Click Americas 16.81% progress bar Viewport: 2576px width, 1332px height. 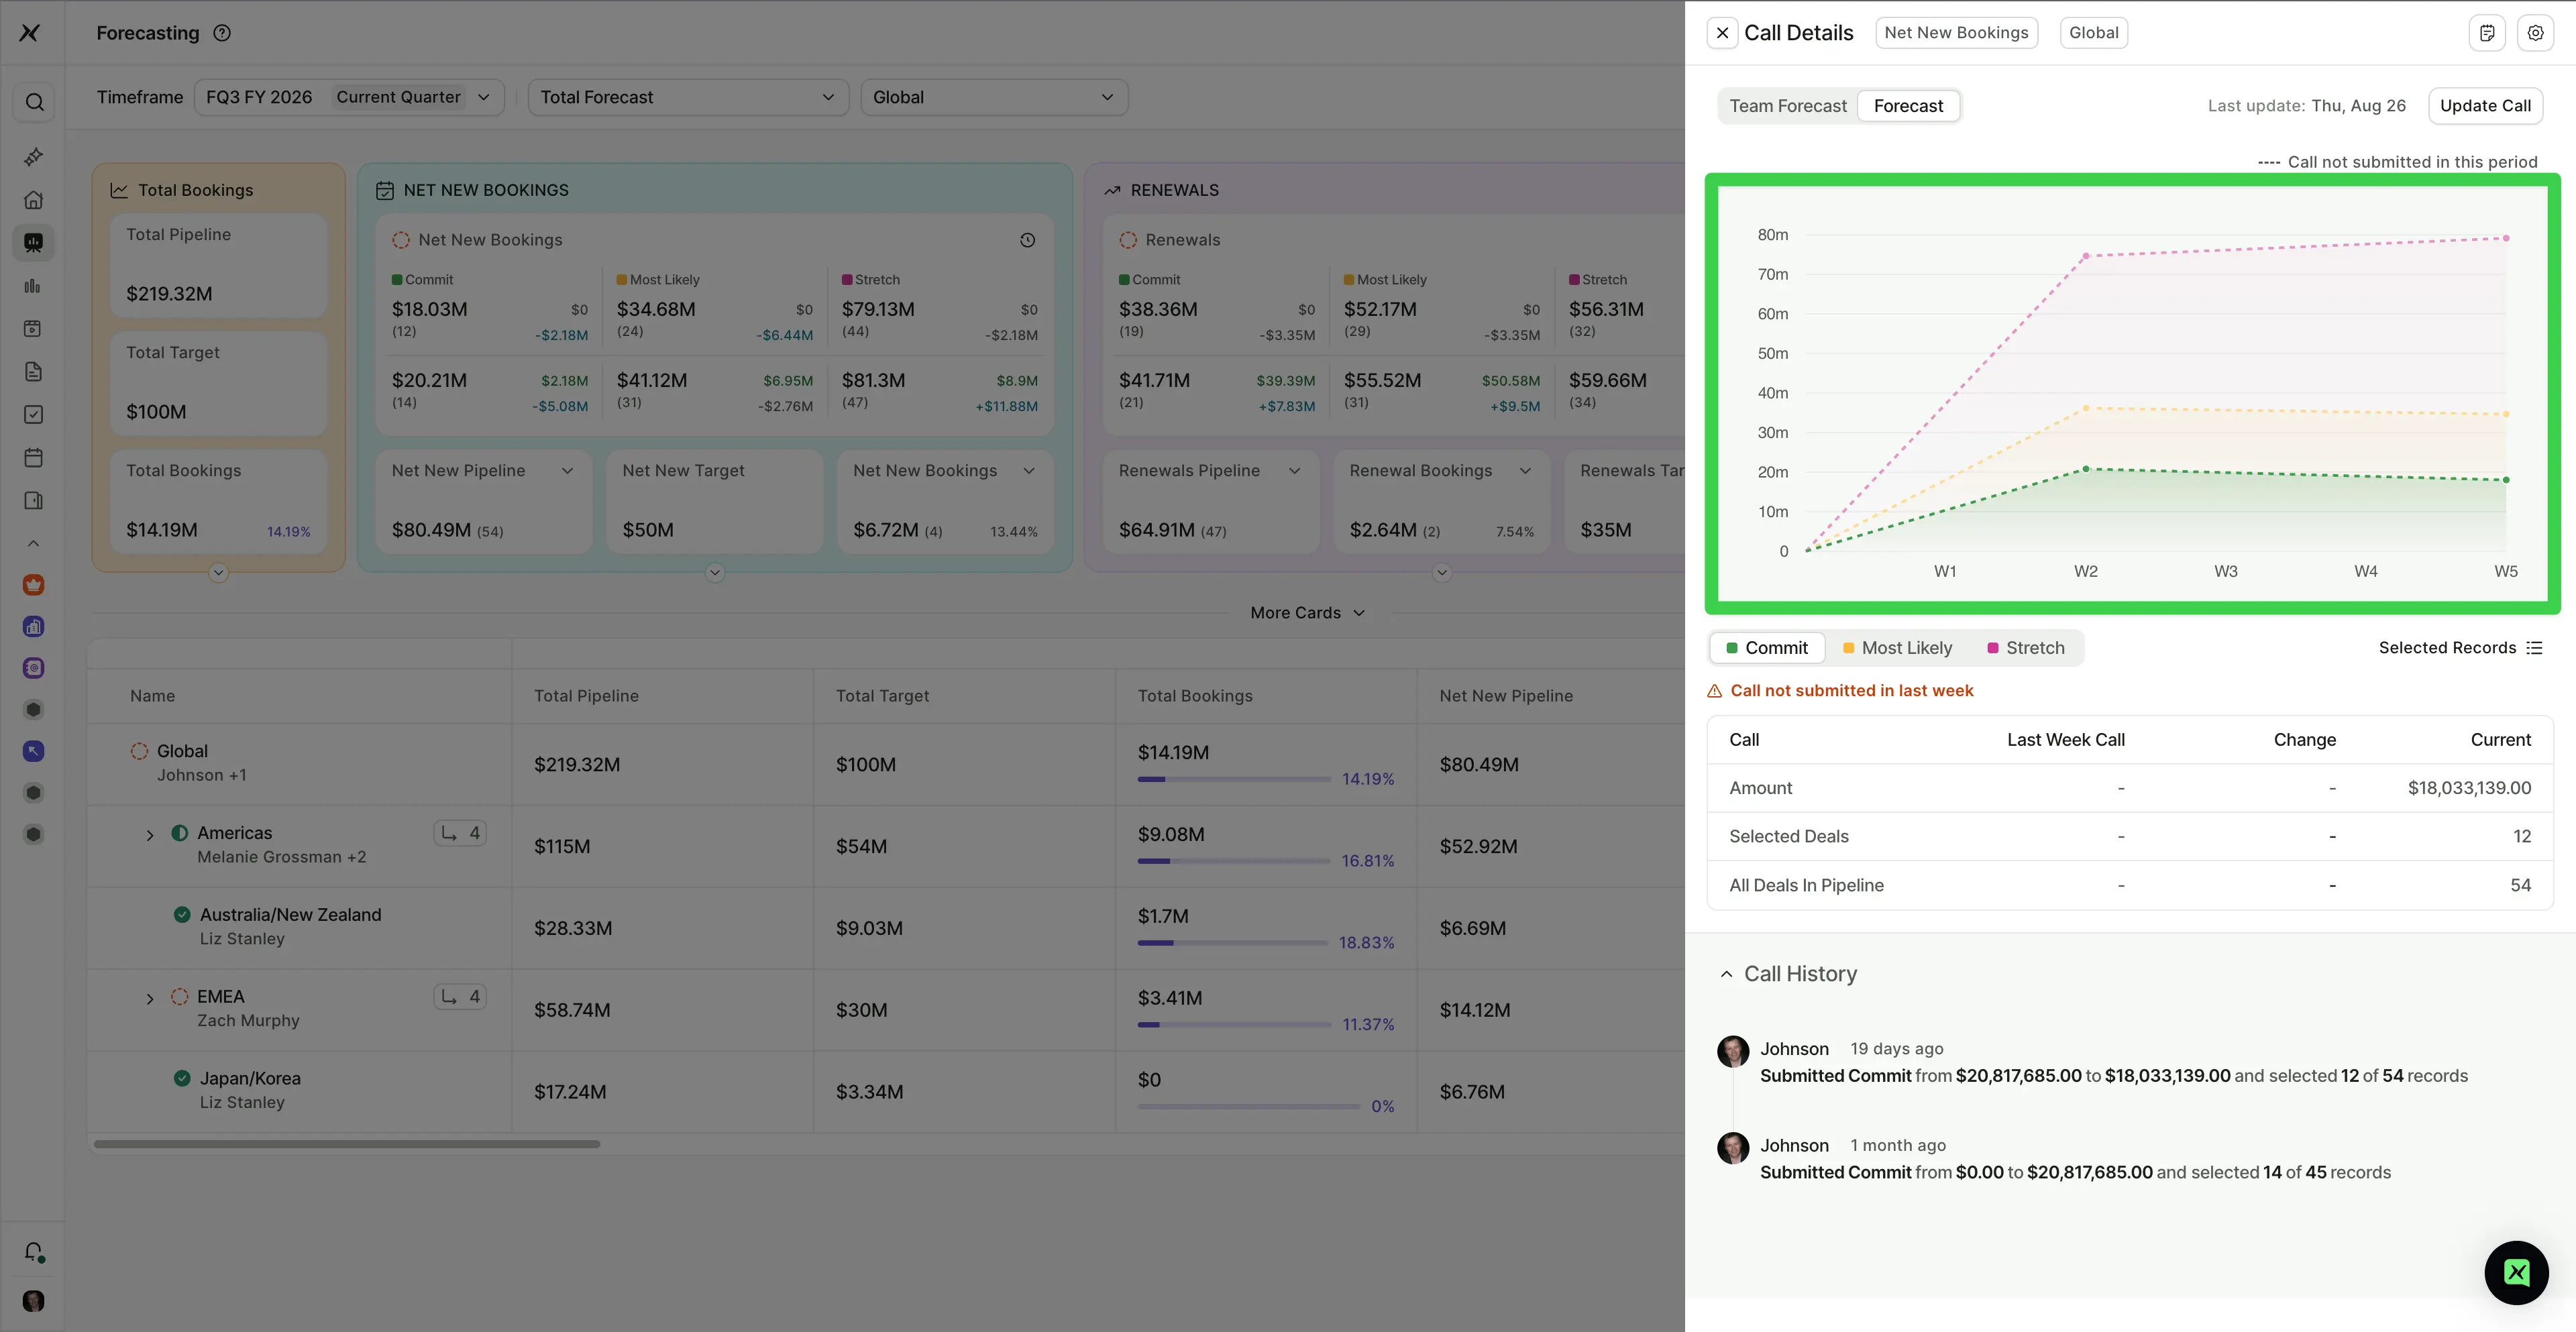pos(1233,861)
